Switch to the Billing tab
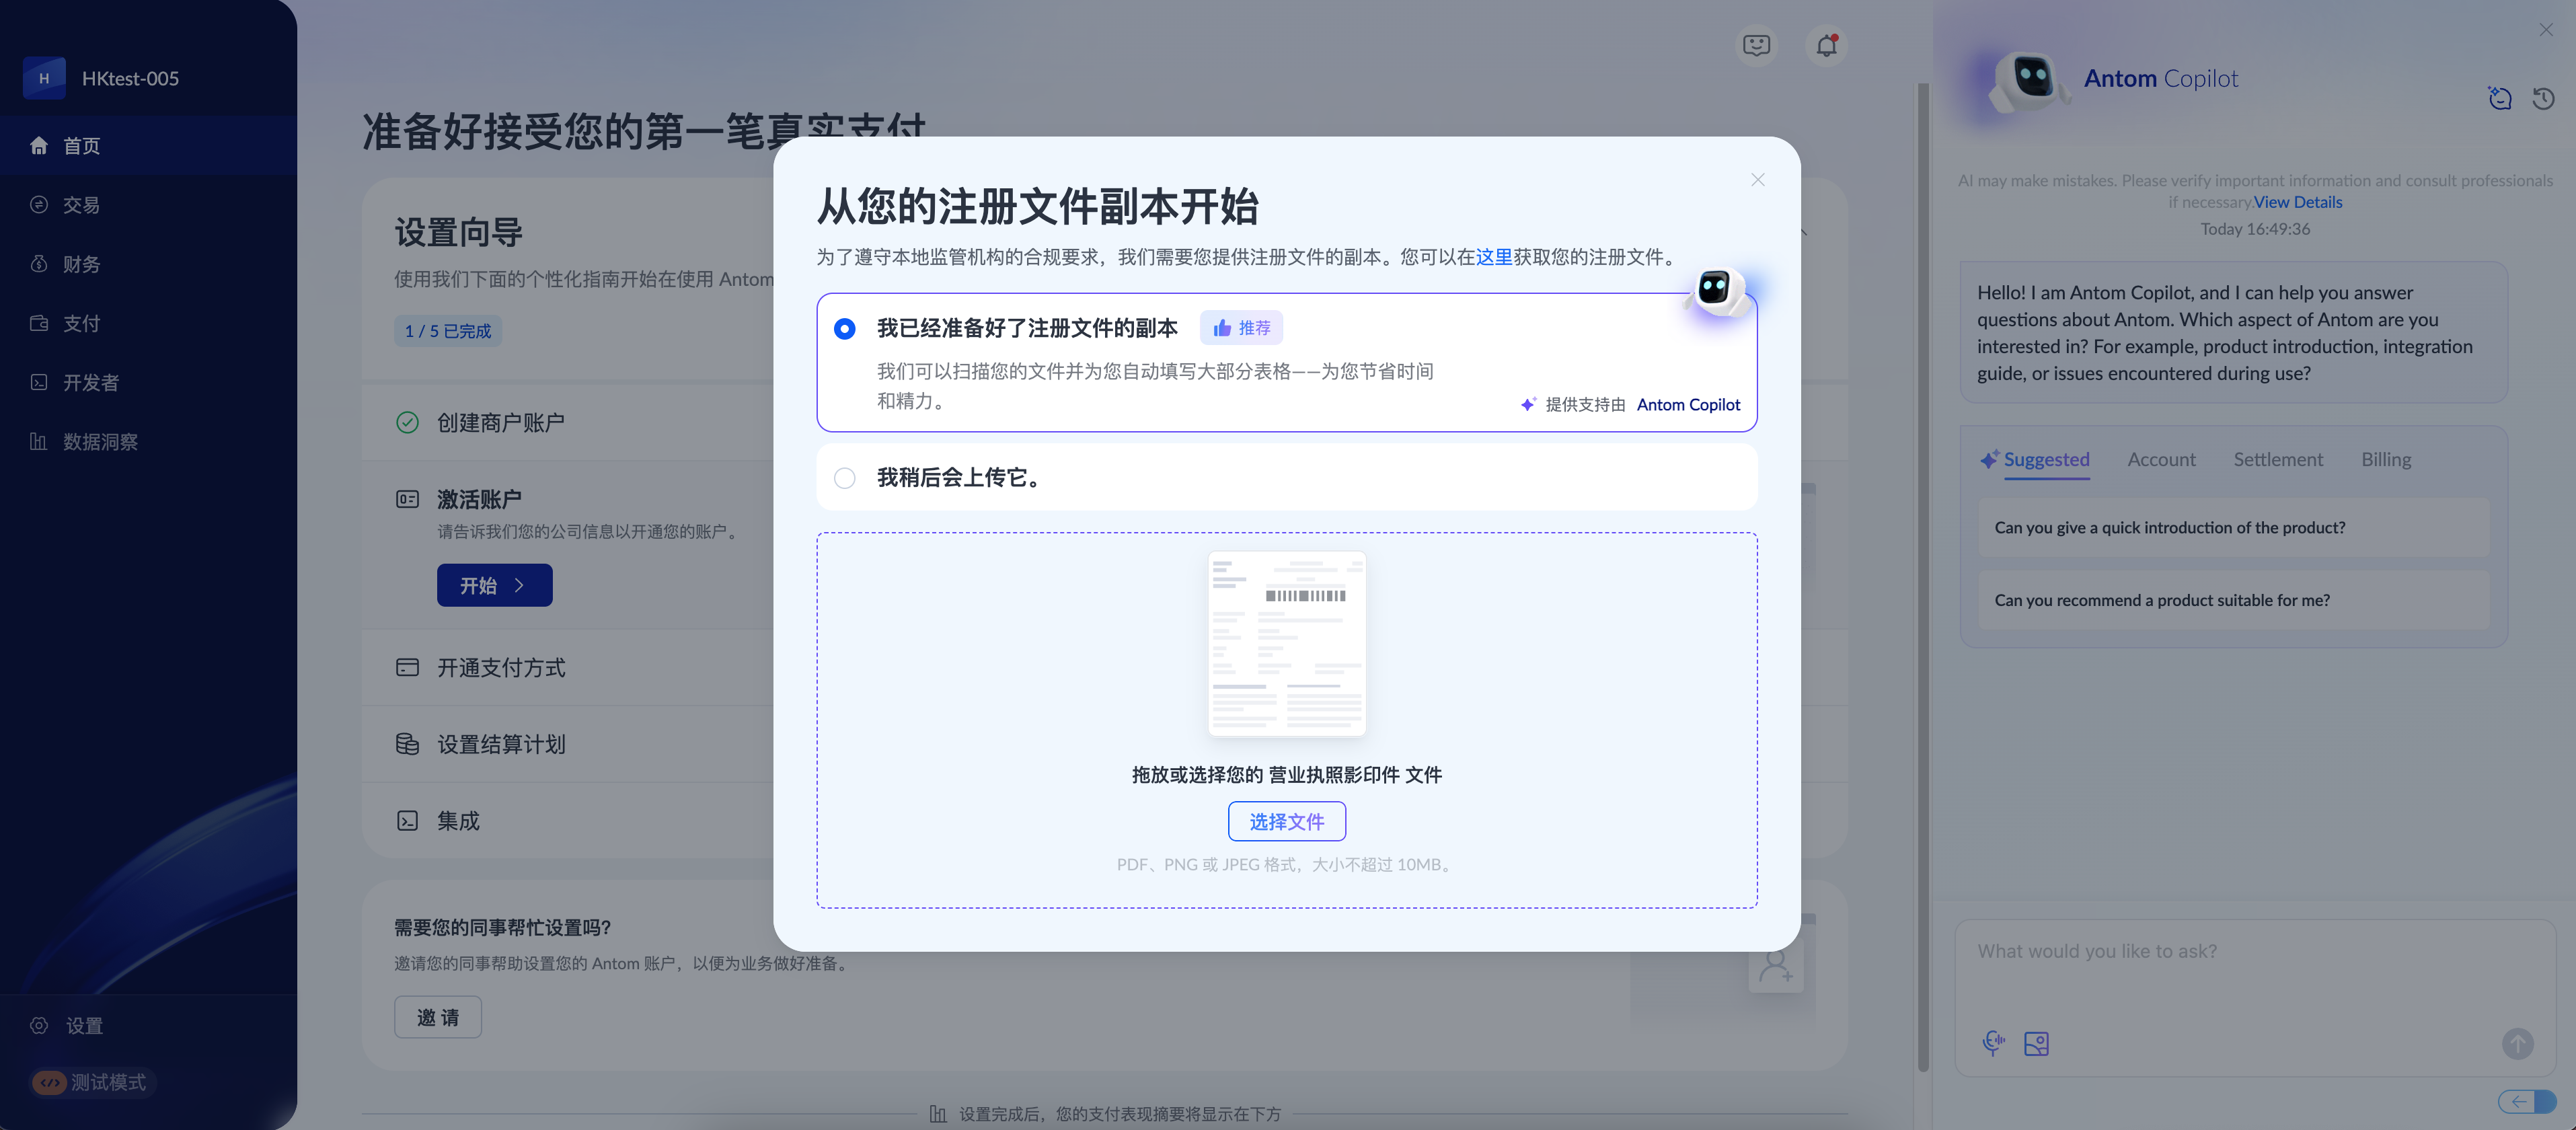This screenshot has width=2576, height=1130. [2385, 459]
